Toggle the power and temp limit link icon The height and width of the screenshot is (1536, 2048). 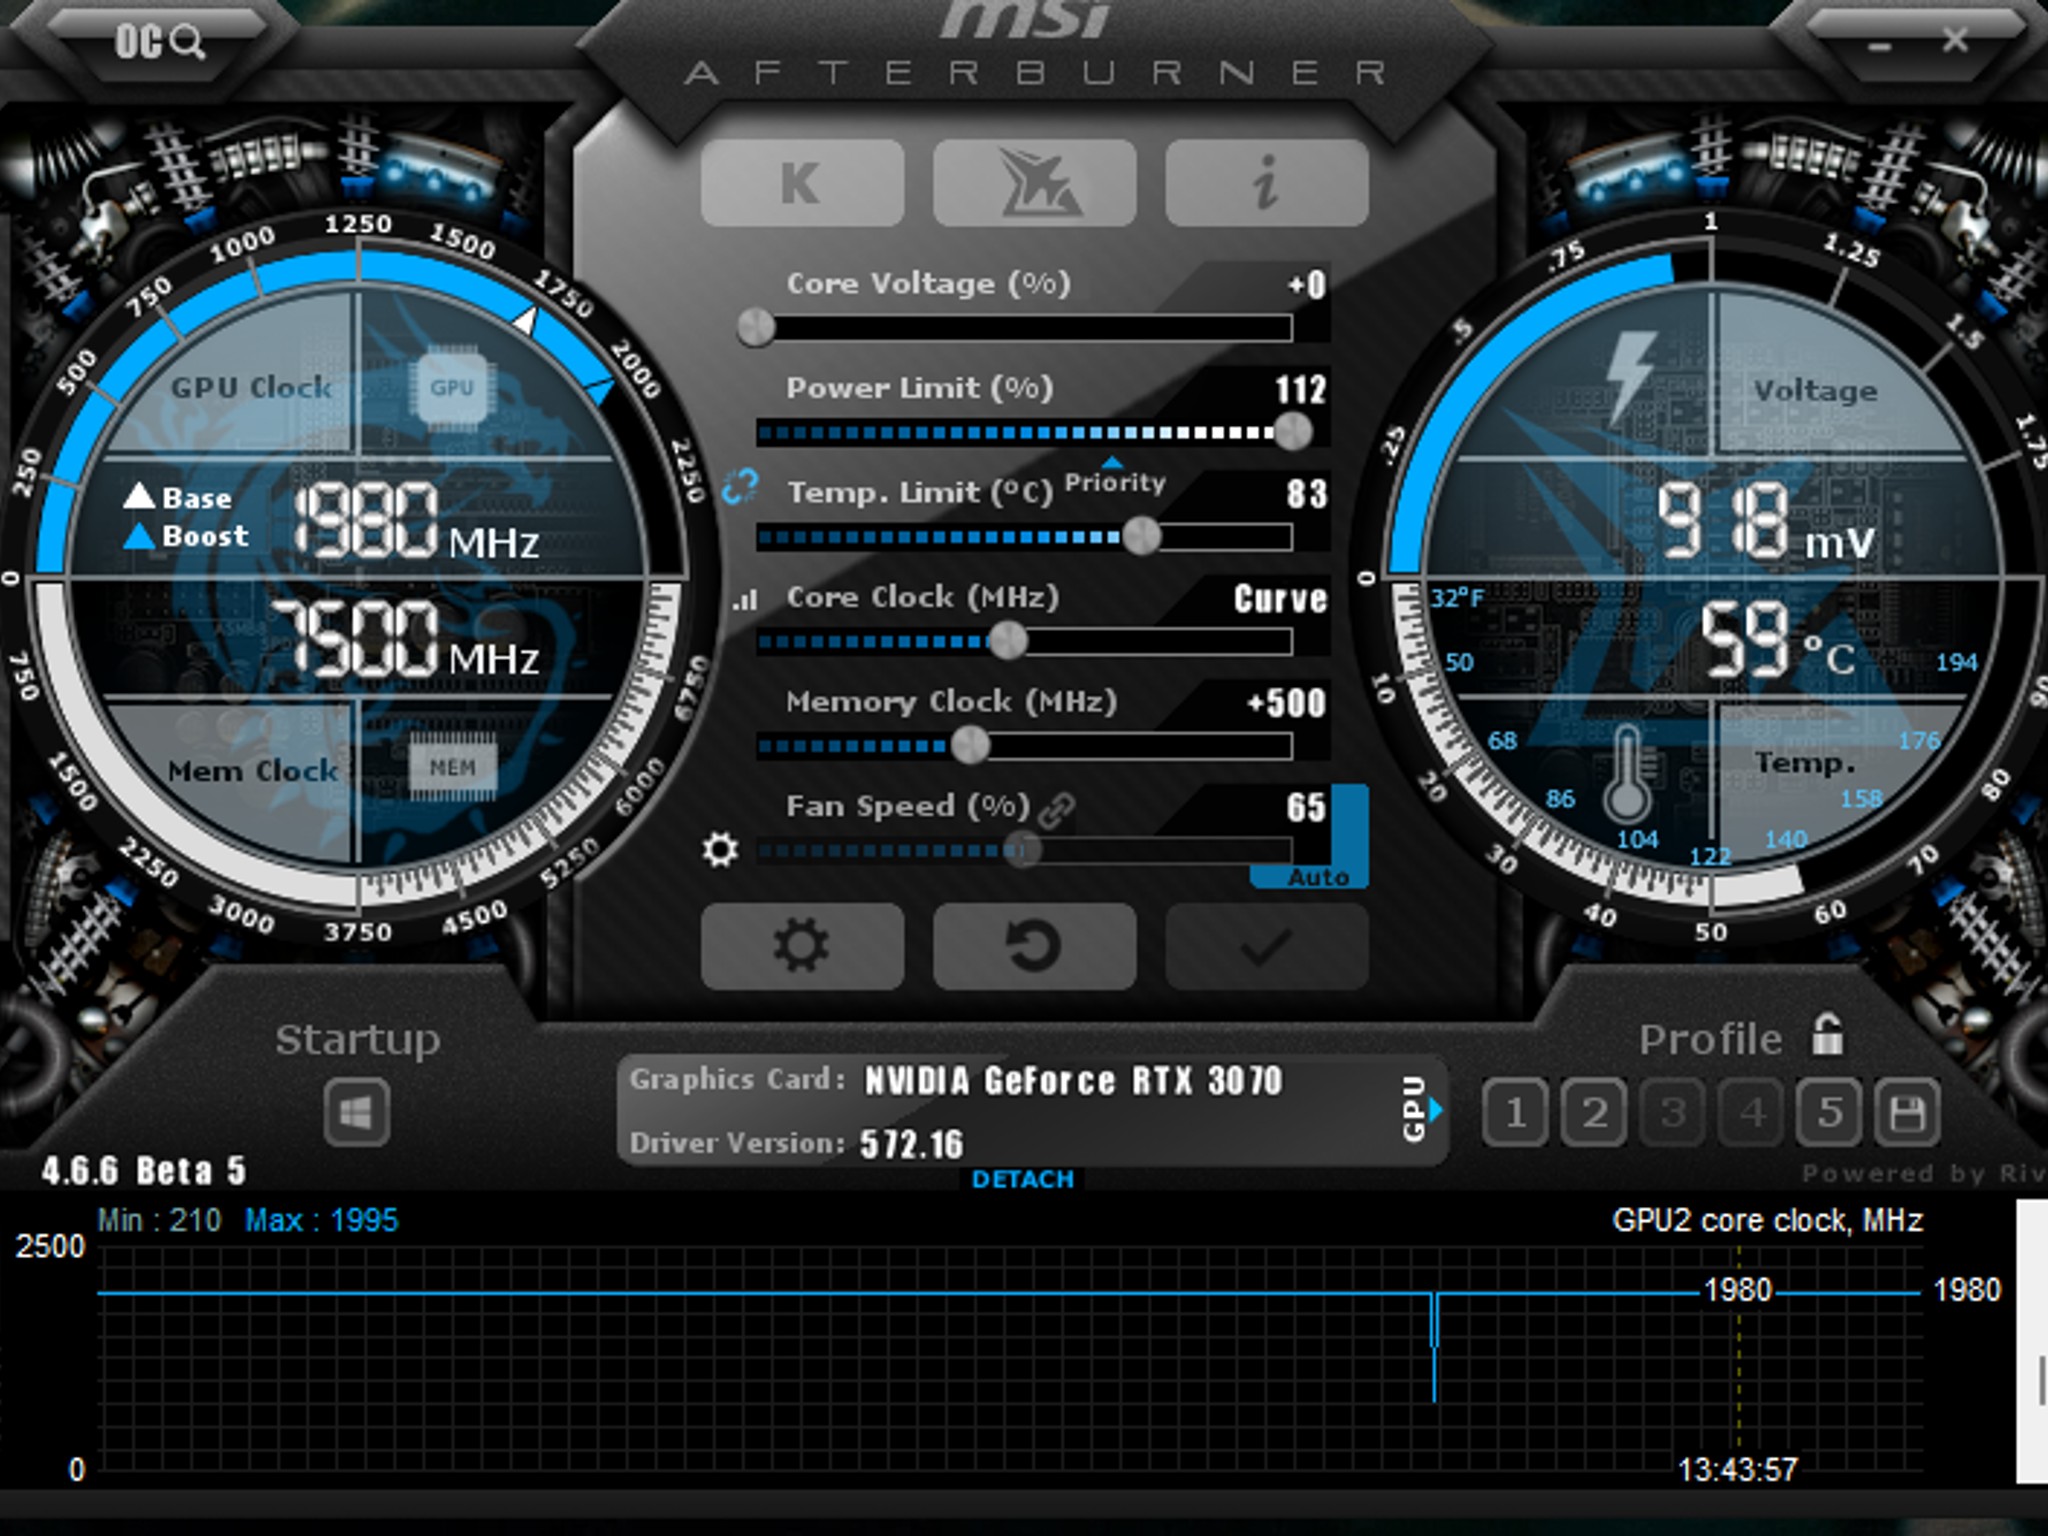740,487
